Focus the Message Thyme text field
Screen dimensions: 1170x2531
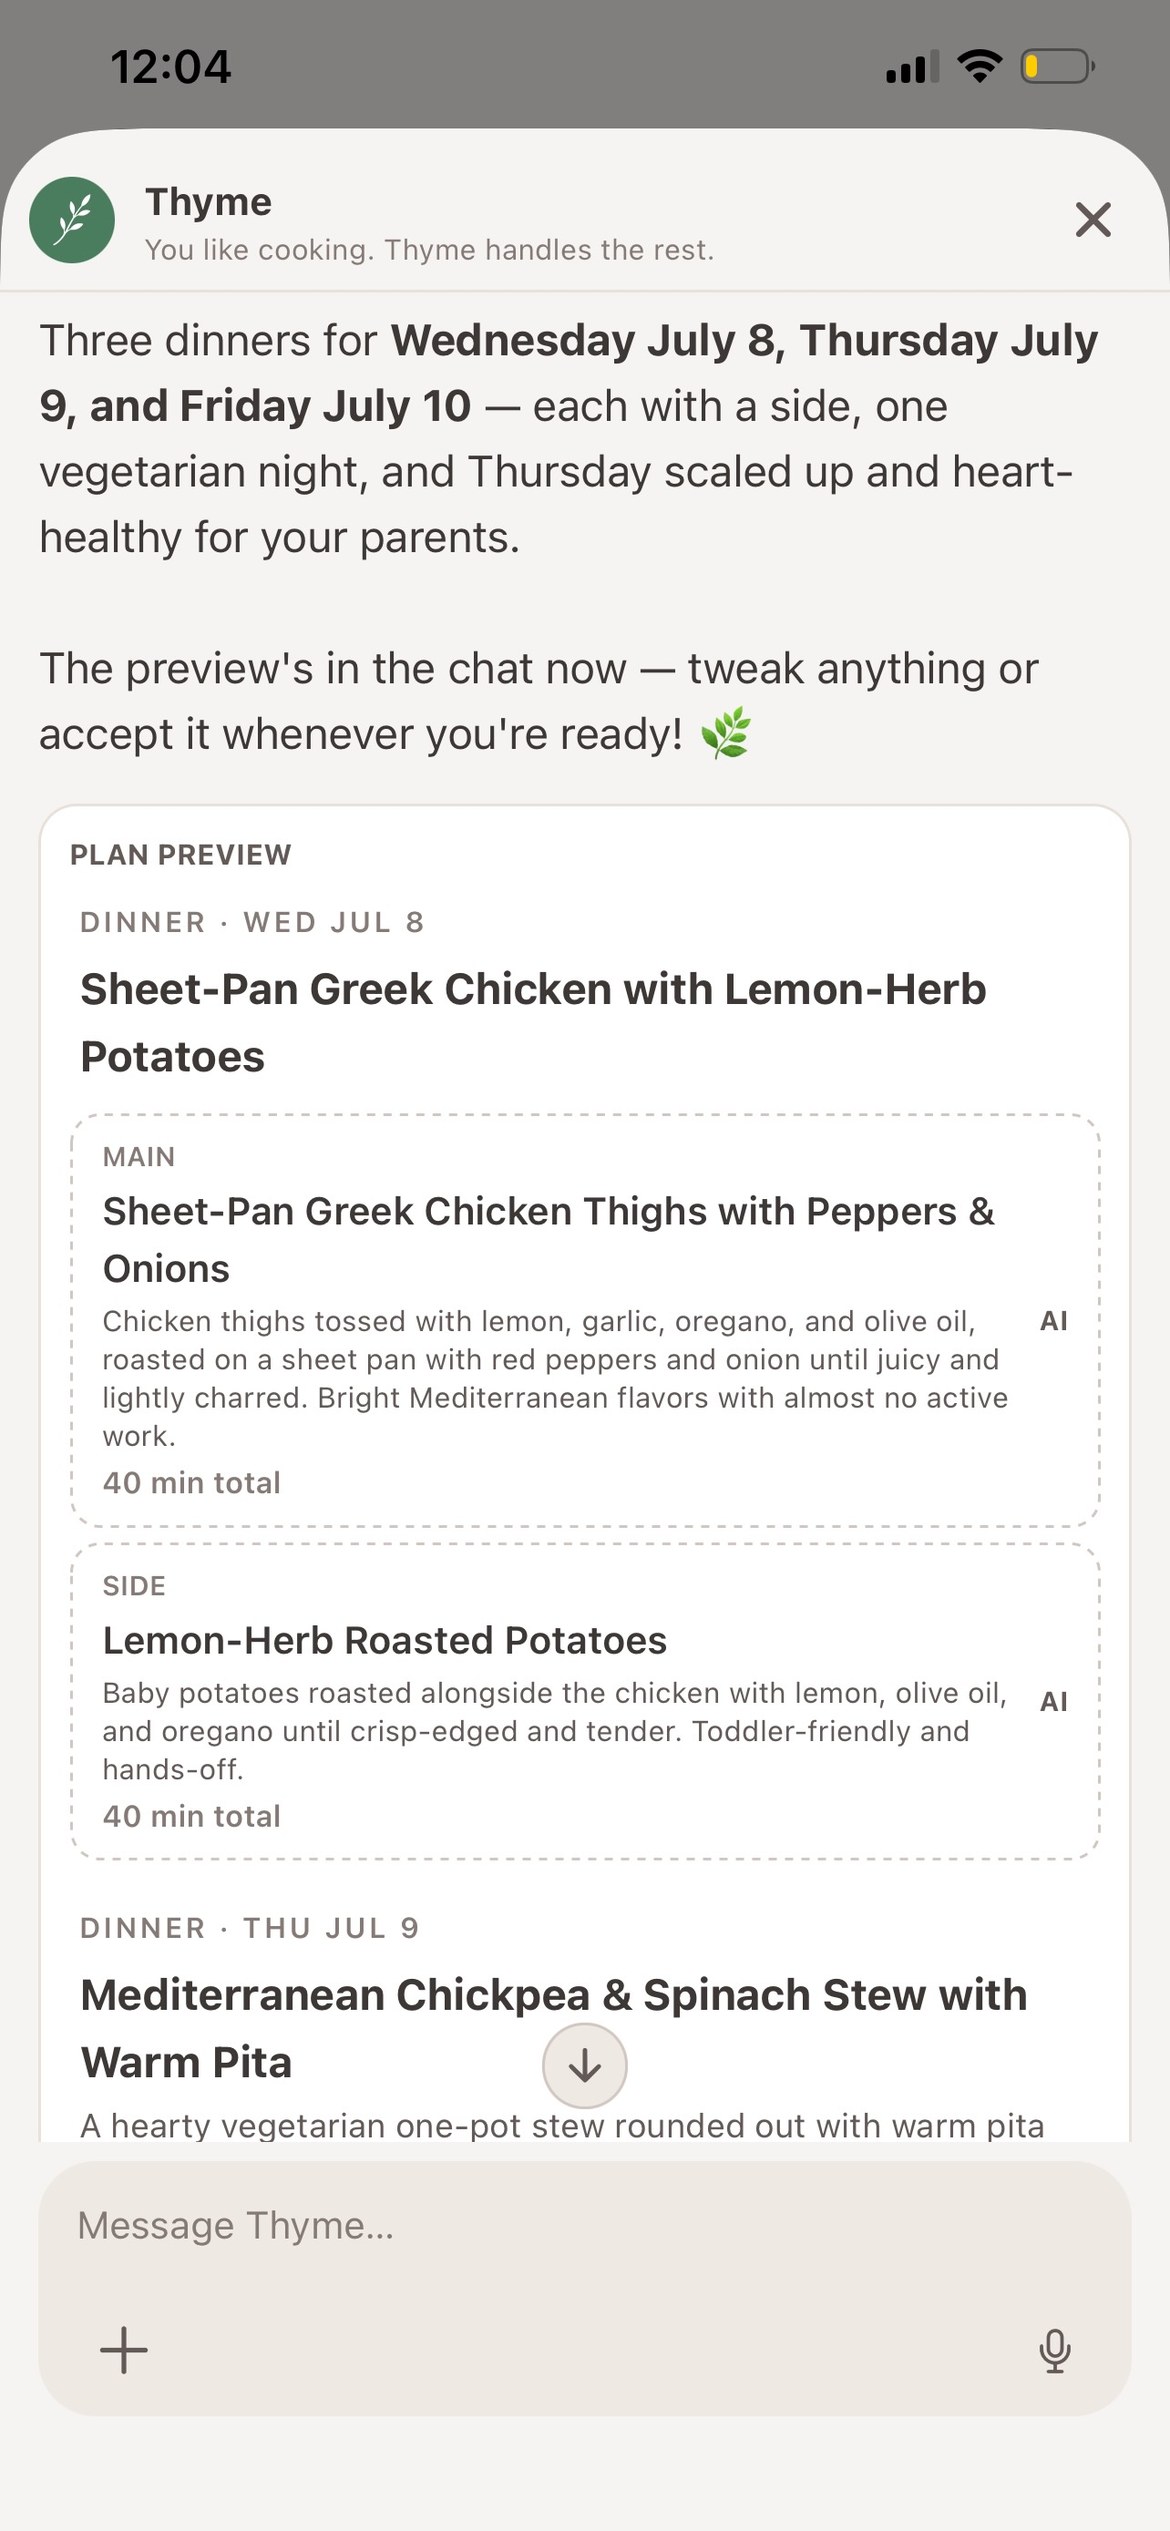(585, 2226)
